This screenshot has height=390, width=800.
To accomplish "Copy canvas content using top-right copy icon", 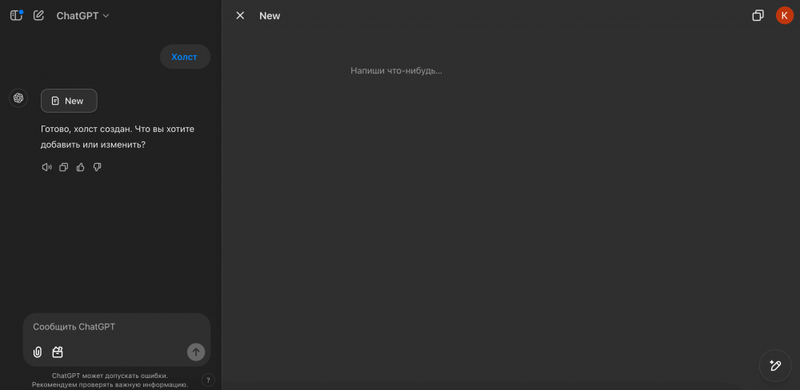I will coord(758,16).
